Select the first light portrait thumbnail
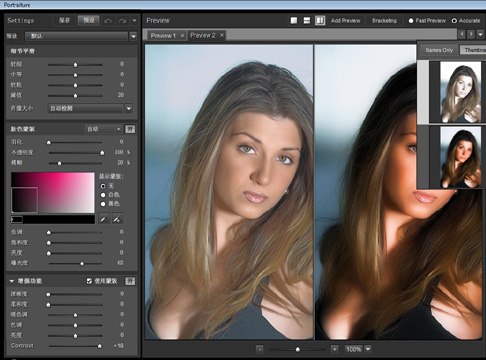 click(x=461, y=92)
